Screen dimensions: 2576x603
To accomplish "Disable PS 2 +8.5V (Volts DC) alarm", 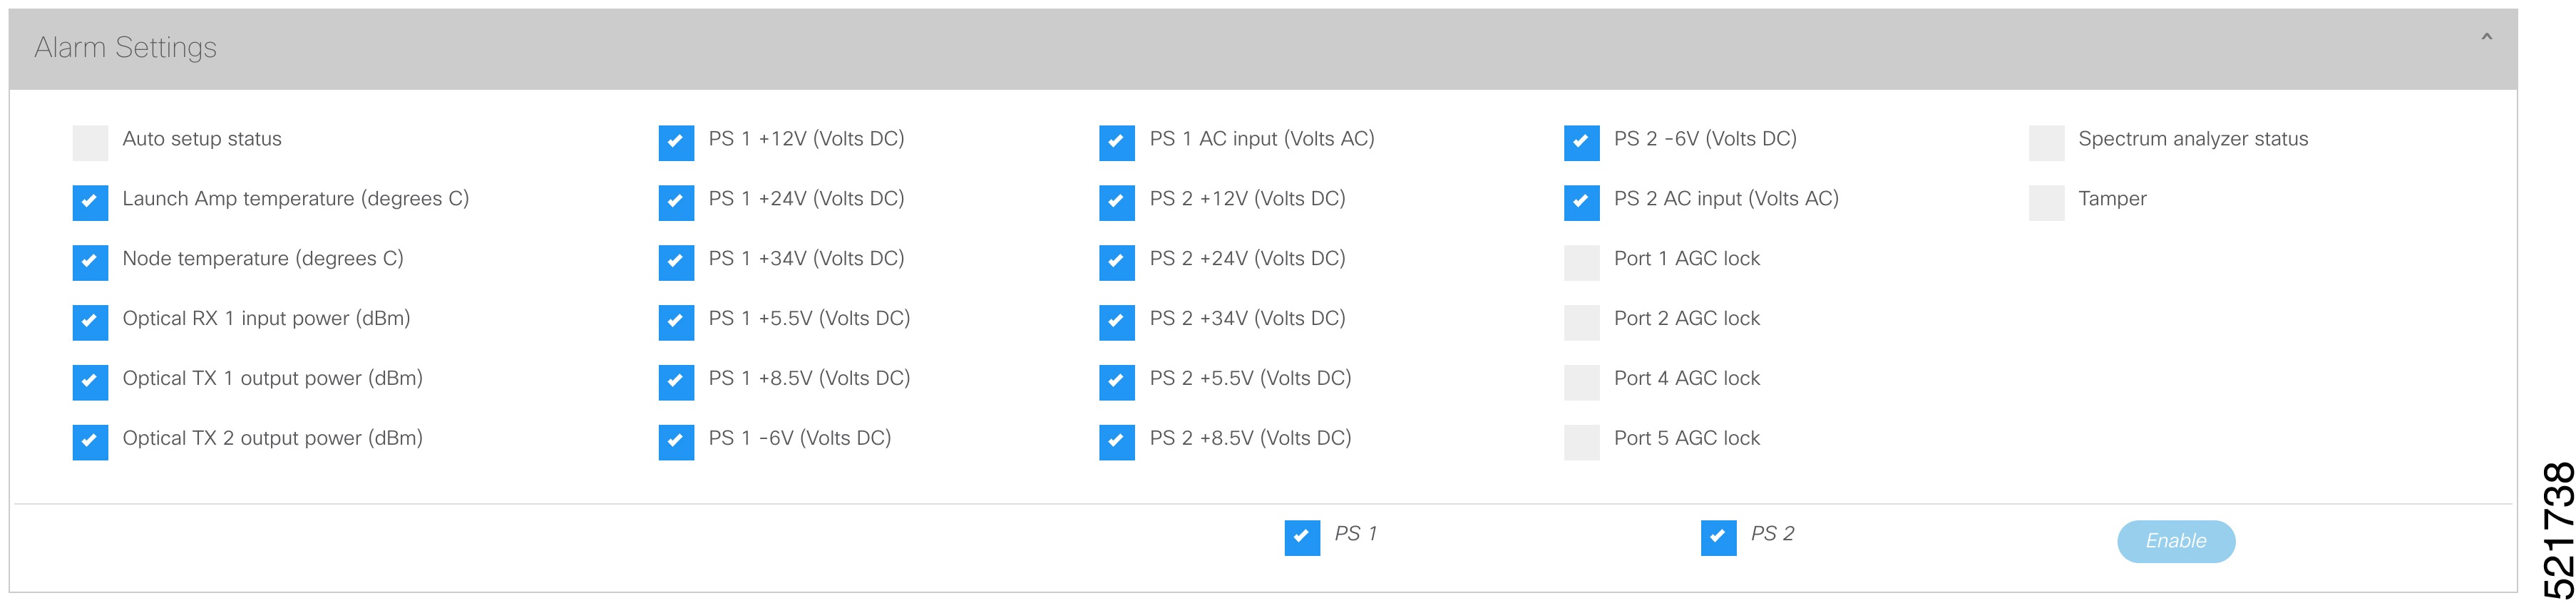I will (x=1116, y=442).
